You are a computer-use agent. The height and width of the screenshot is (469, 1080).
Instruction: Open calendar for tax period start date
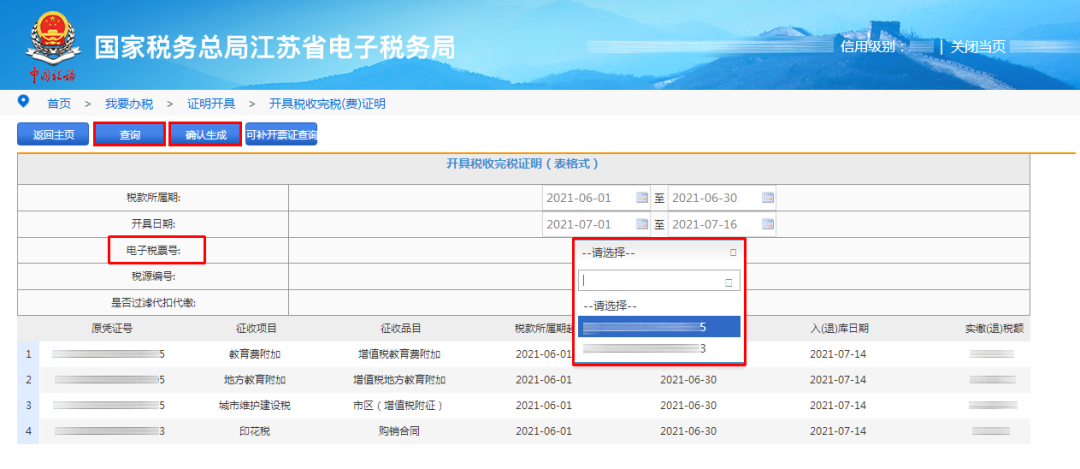pyautogui.click(x=642, y=198)
